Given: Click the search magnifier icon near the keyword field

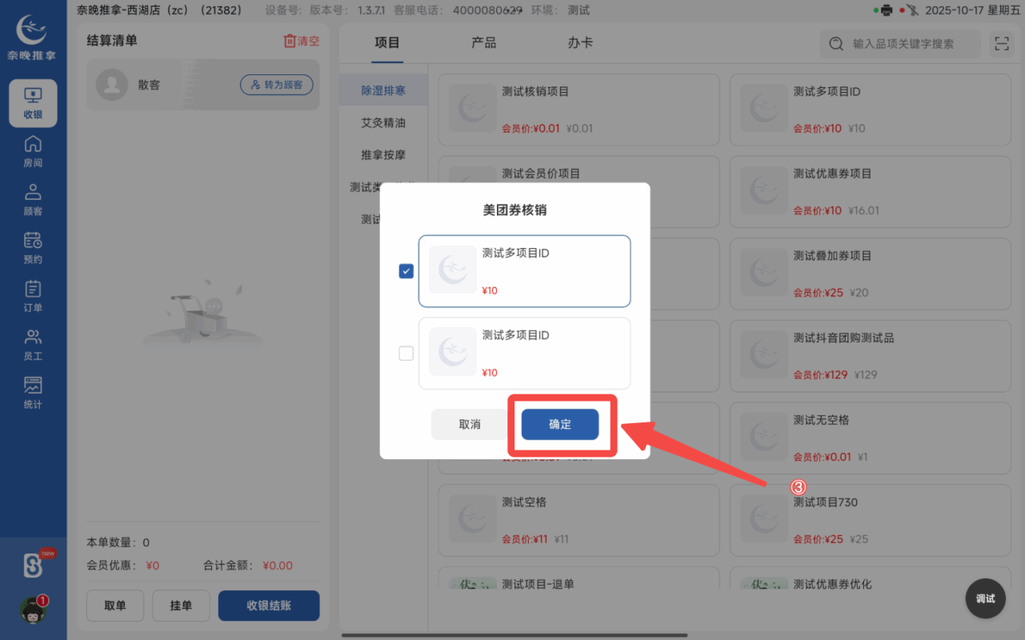Looking at the screenshot, I should pos(836,43).
